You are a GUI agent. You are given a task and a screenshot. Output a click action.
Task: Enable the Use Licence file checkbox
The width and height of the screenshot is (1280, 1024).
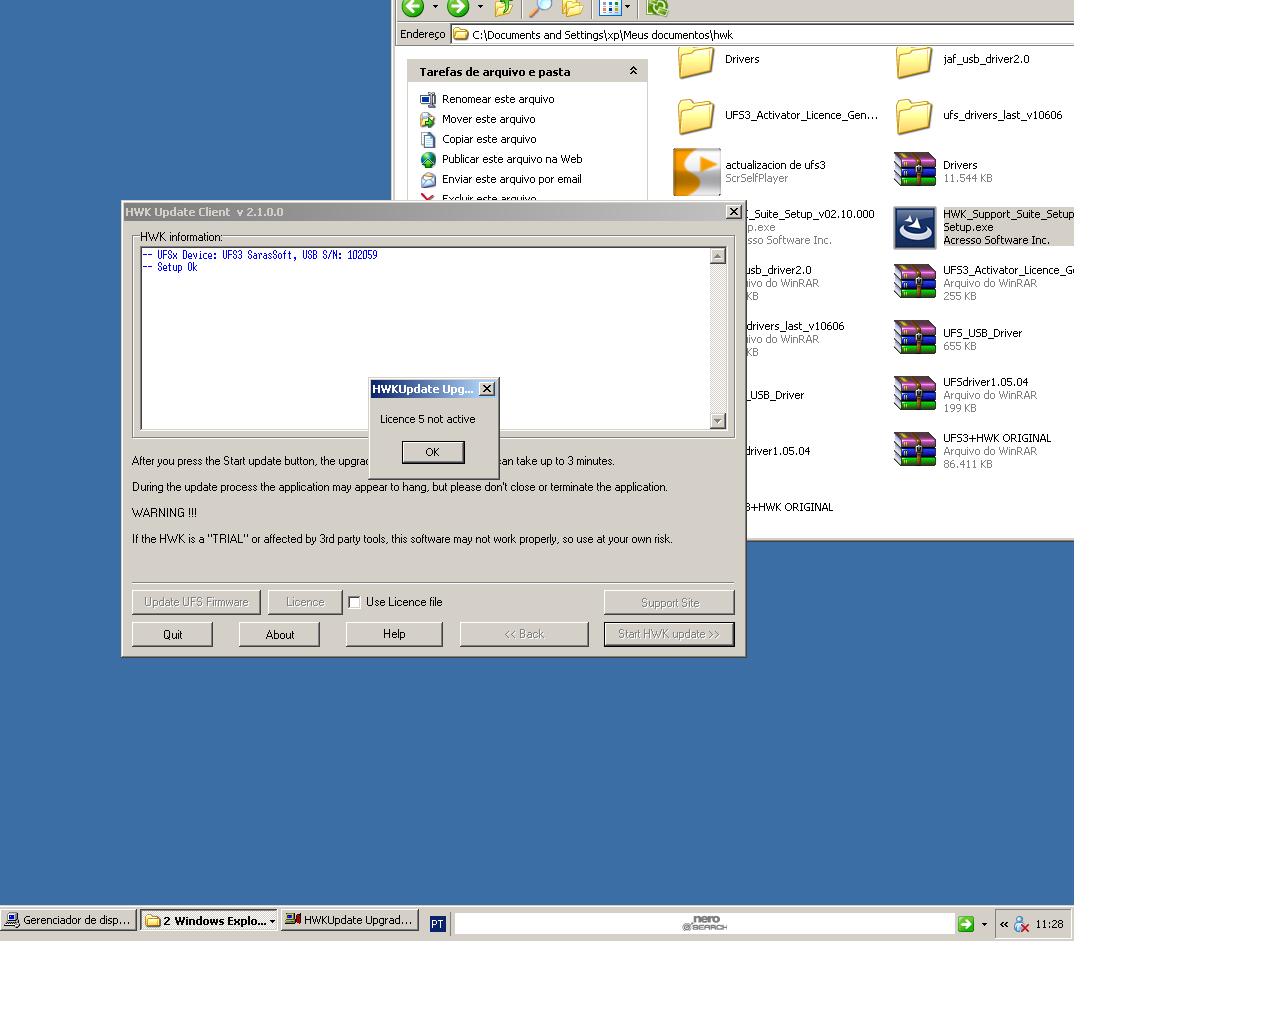tap(354, 602)
